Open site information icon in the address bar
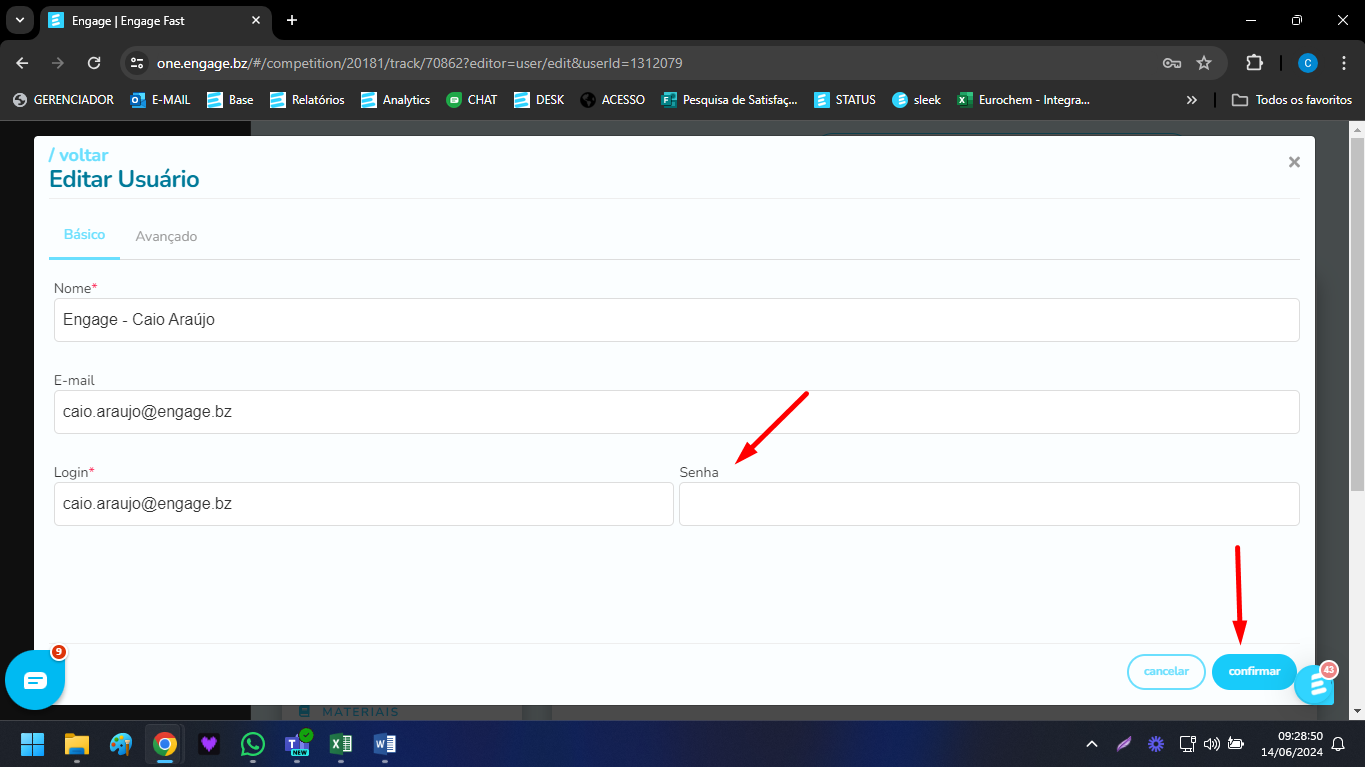1365x767 pixels. 138,63
